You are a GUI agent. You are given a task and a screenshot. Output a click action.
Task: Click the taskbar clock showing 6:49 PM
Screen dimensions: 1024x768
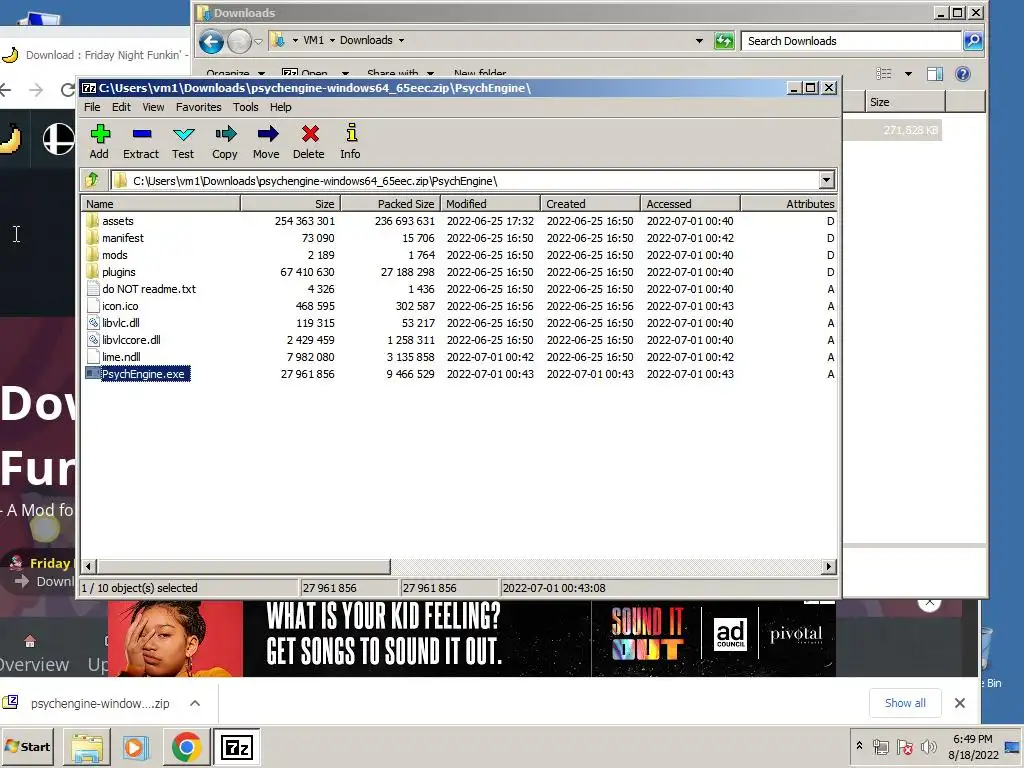pyautogui.click(x=972, y=739)
